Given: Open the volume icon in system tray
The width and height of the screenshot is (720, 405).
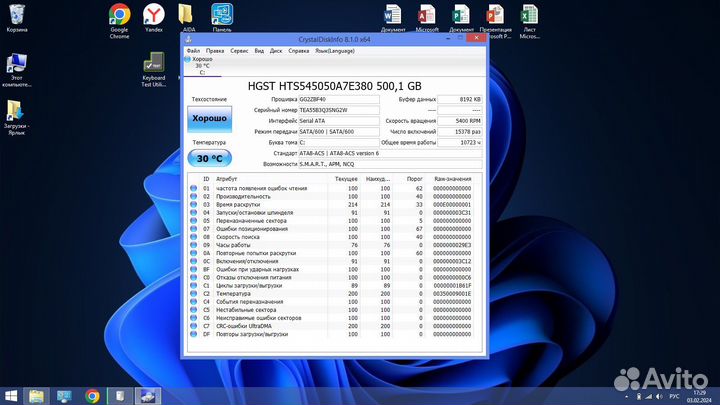Looking at the screenshot, I should [659, 396].
